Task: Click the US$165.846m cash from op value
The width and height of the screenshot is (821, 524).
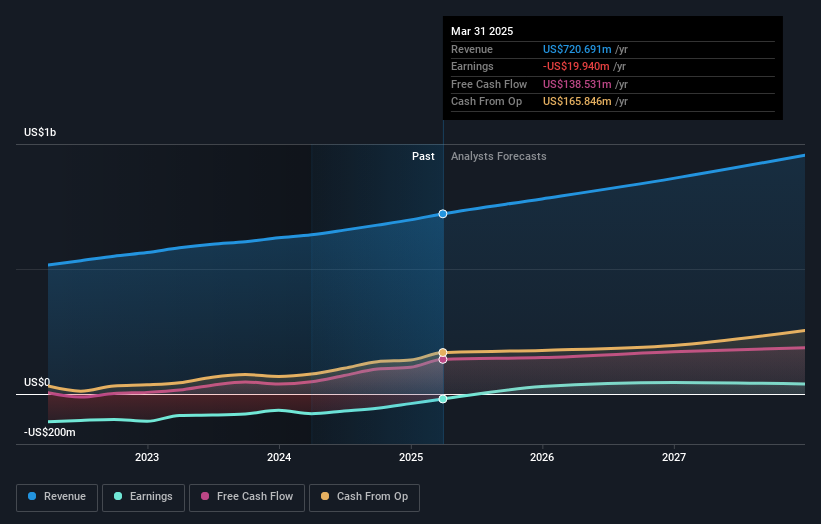Action: point(577,102)
